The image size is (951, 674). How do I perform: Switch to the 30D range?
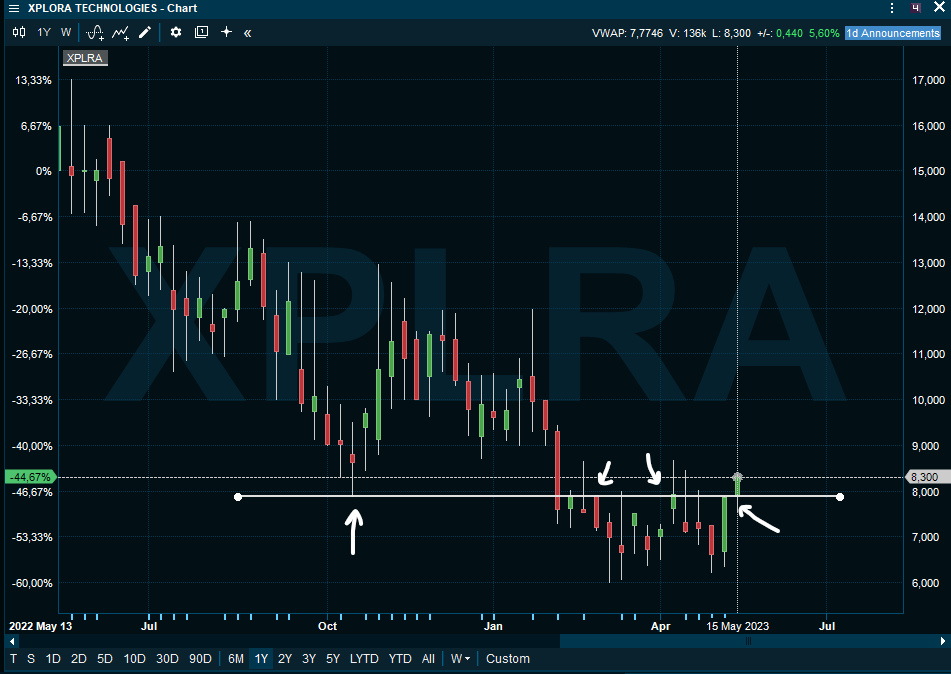click(167, 659)
